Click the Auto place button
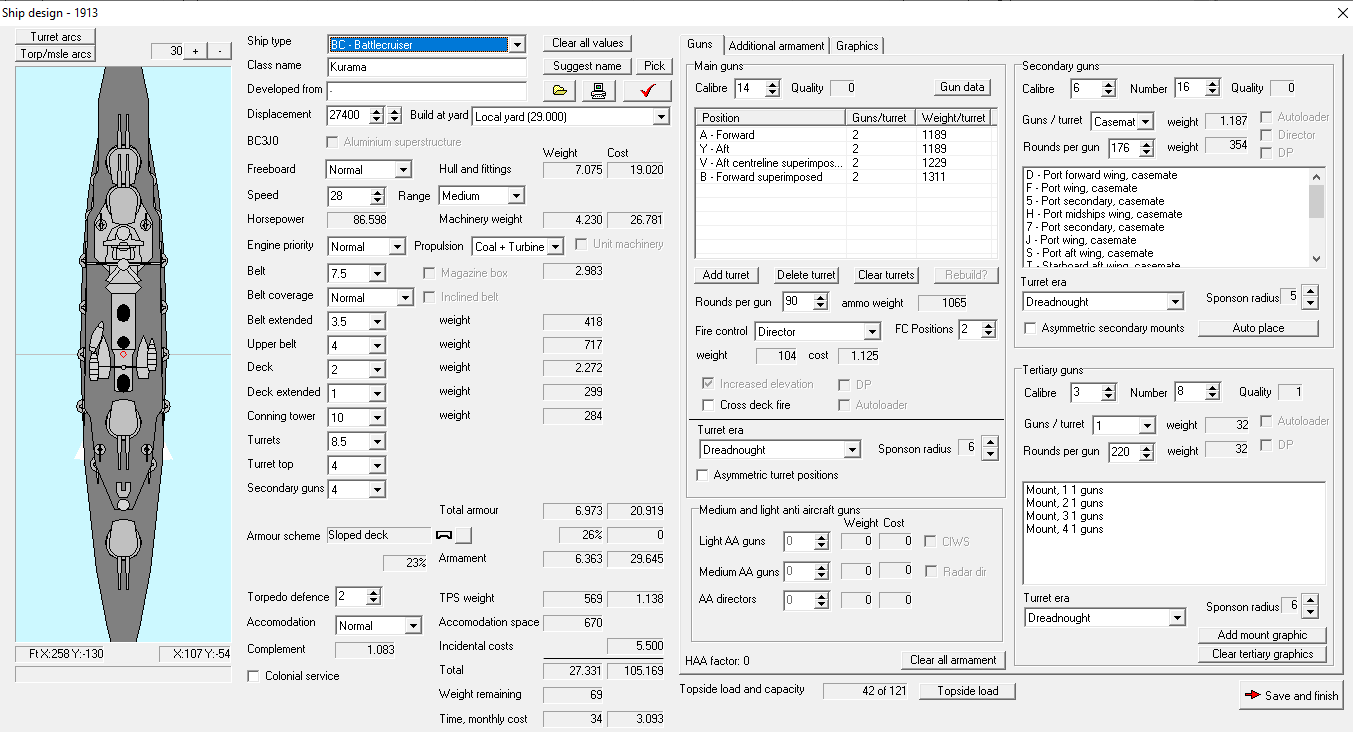The height and width of the screenshot is (732, 1353). (x=1258, y=328)
